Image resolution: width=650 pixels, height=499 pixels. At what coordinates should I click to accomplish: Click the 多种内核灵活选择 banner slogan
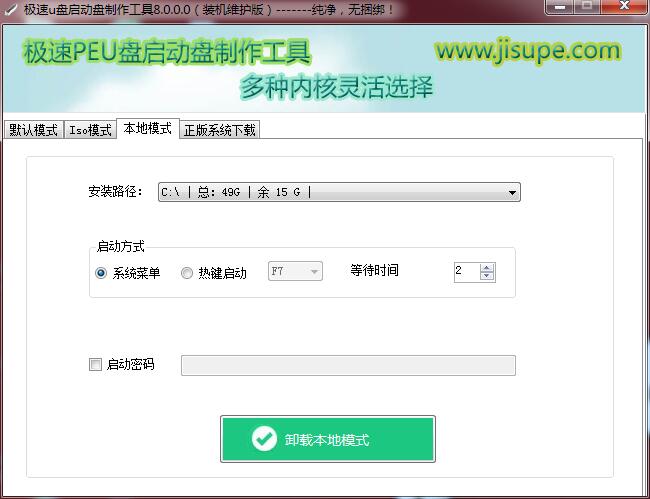pyautogui.click(x=336, y=87)
